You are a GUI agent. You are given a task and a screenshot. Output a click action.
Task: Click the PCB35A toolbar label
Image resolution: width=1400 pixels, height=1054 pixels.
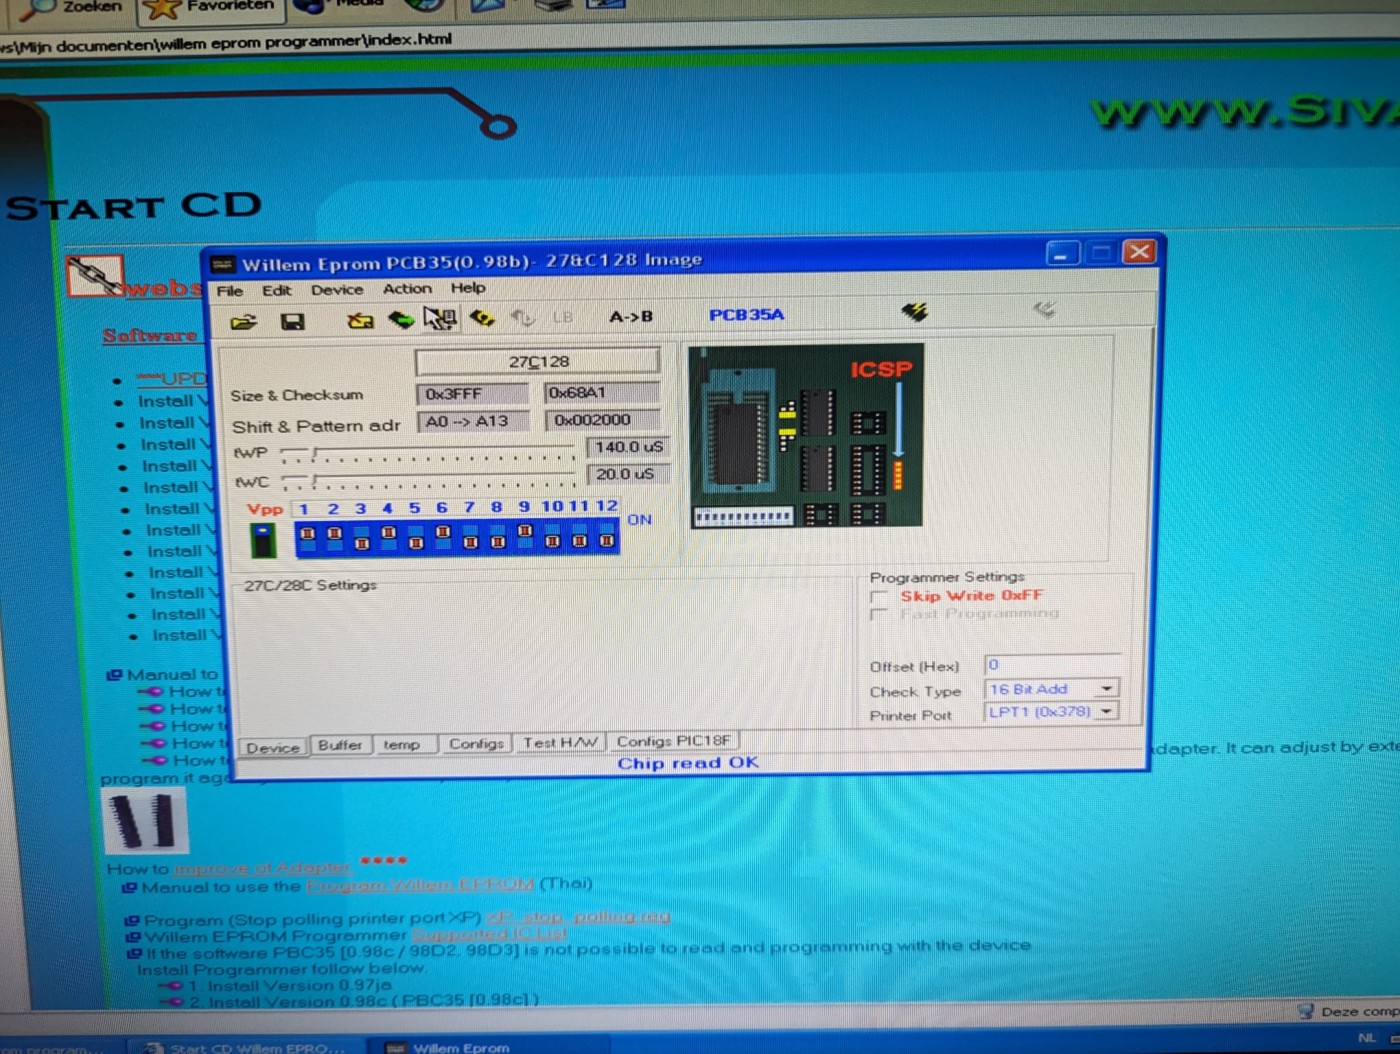click(746, 315)
